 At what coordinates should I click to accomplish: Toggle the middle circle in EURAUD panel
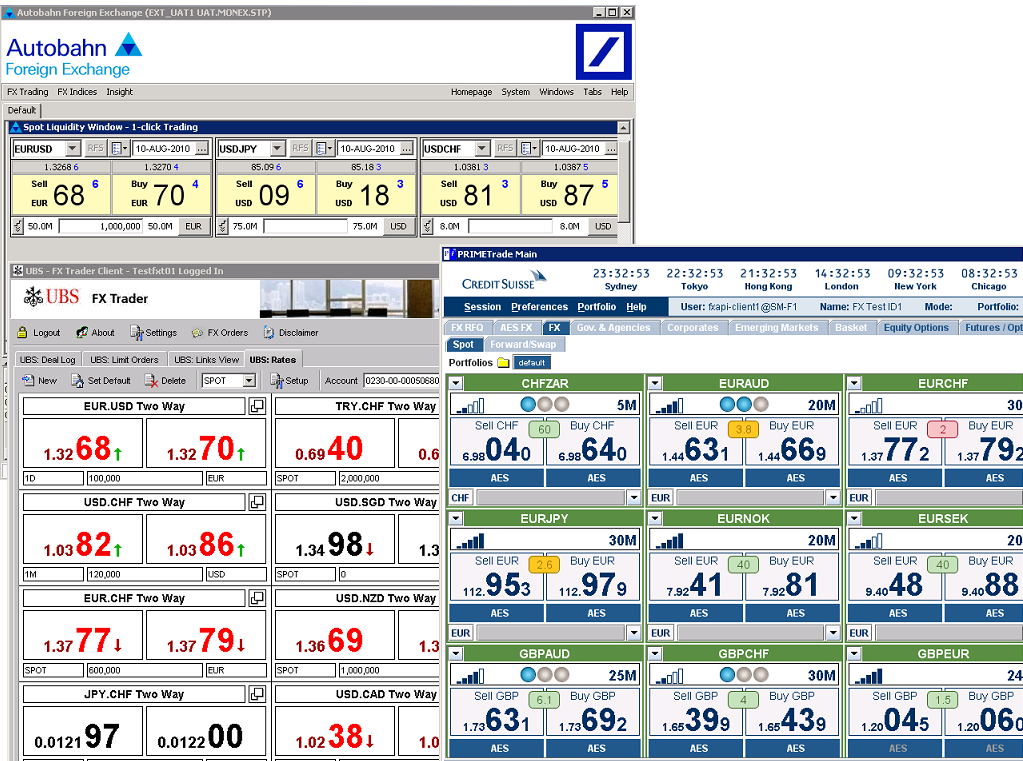[744, 405]
